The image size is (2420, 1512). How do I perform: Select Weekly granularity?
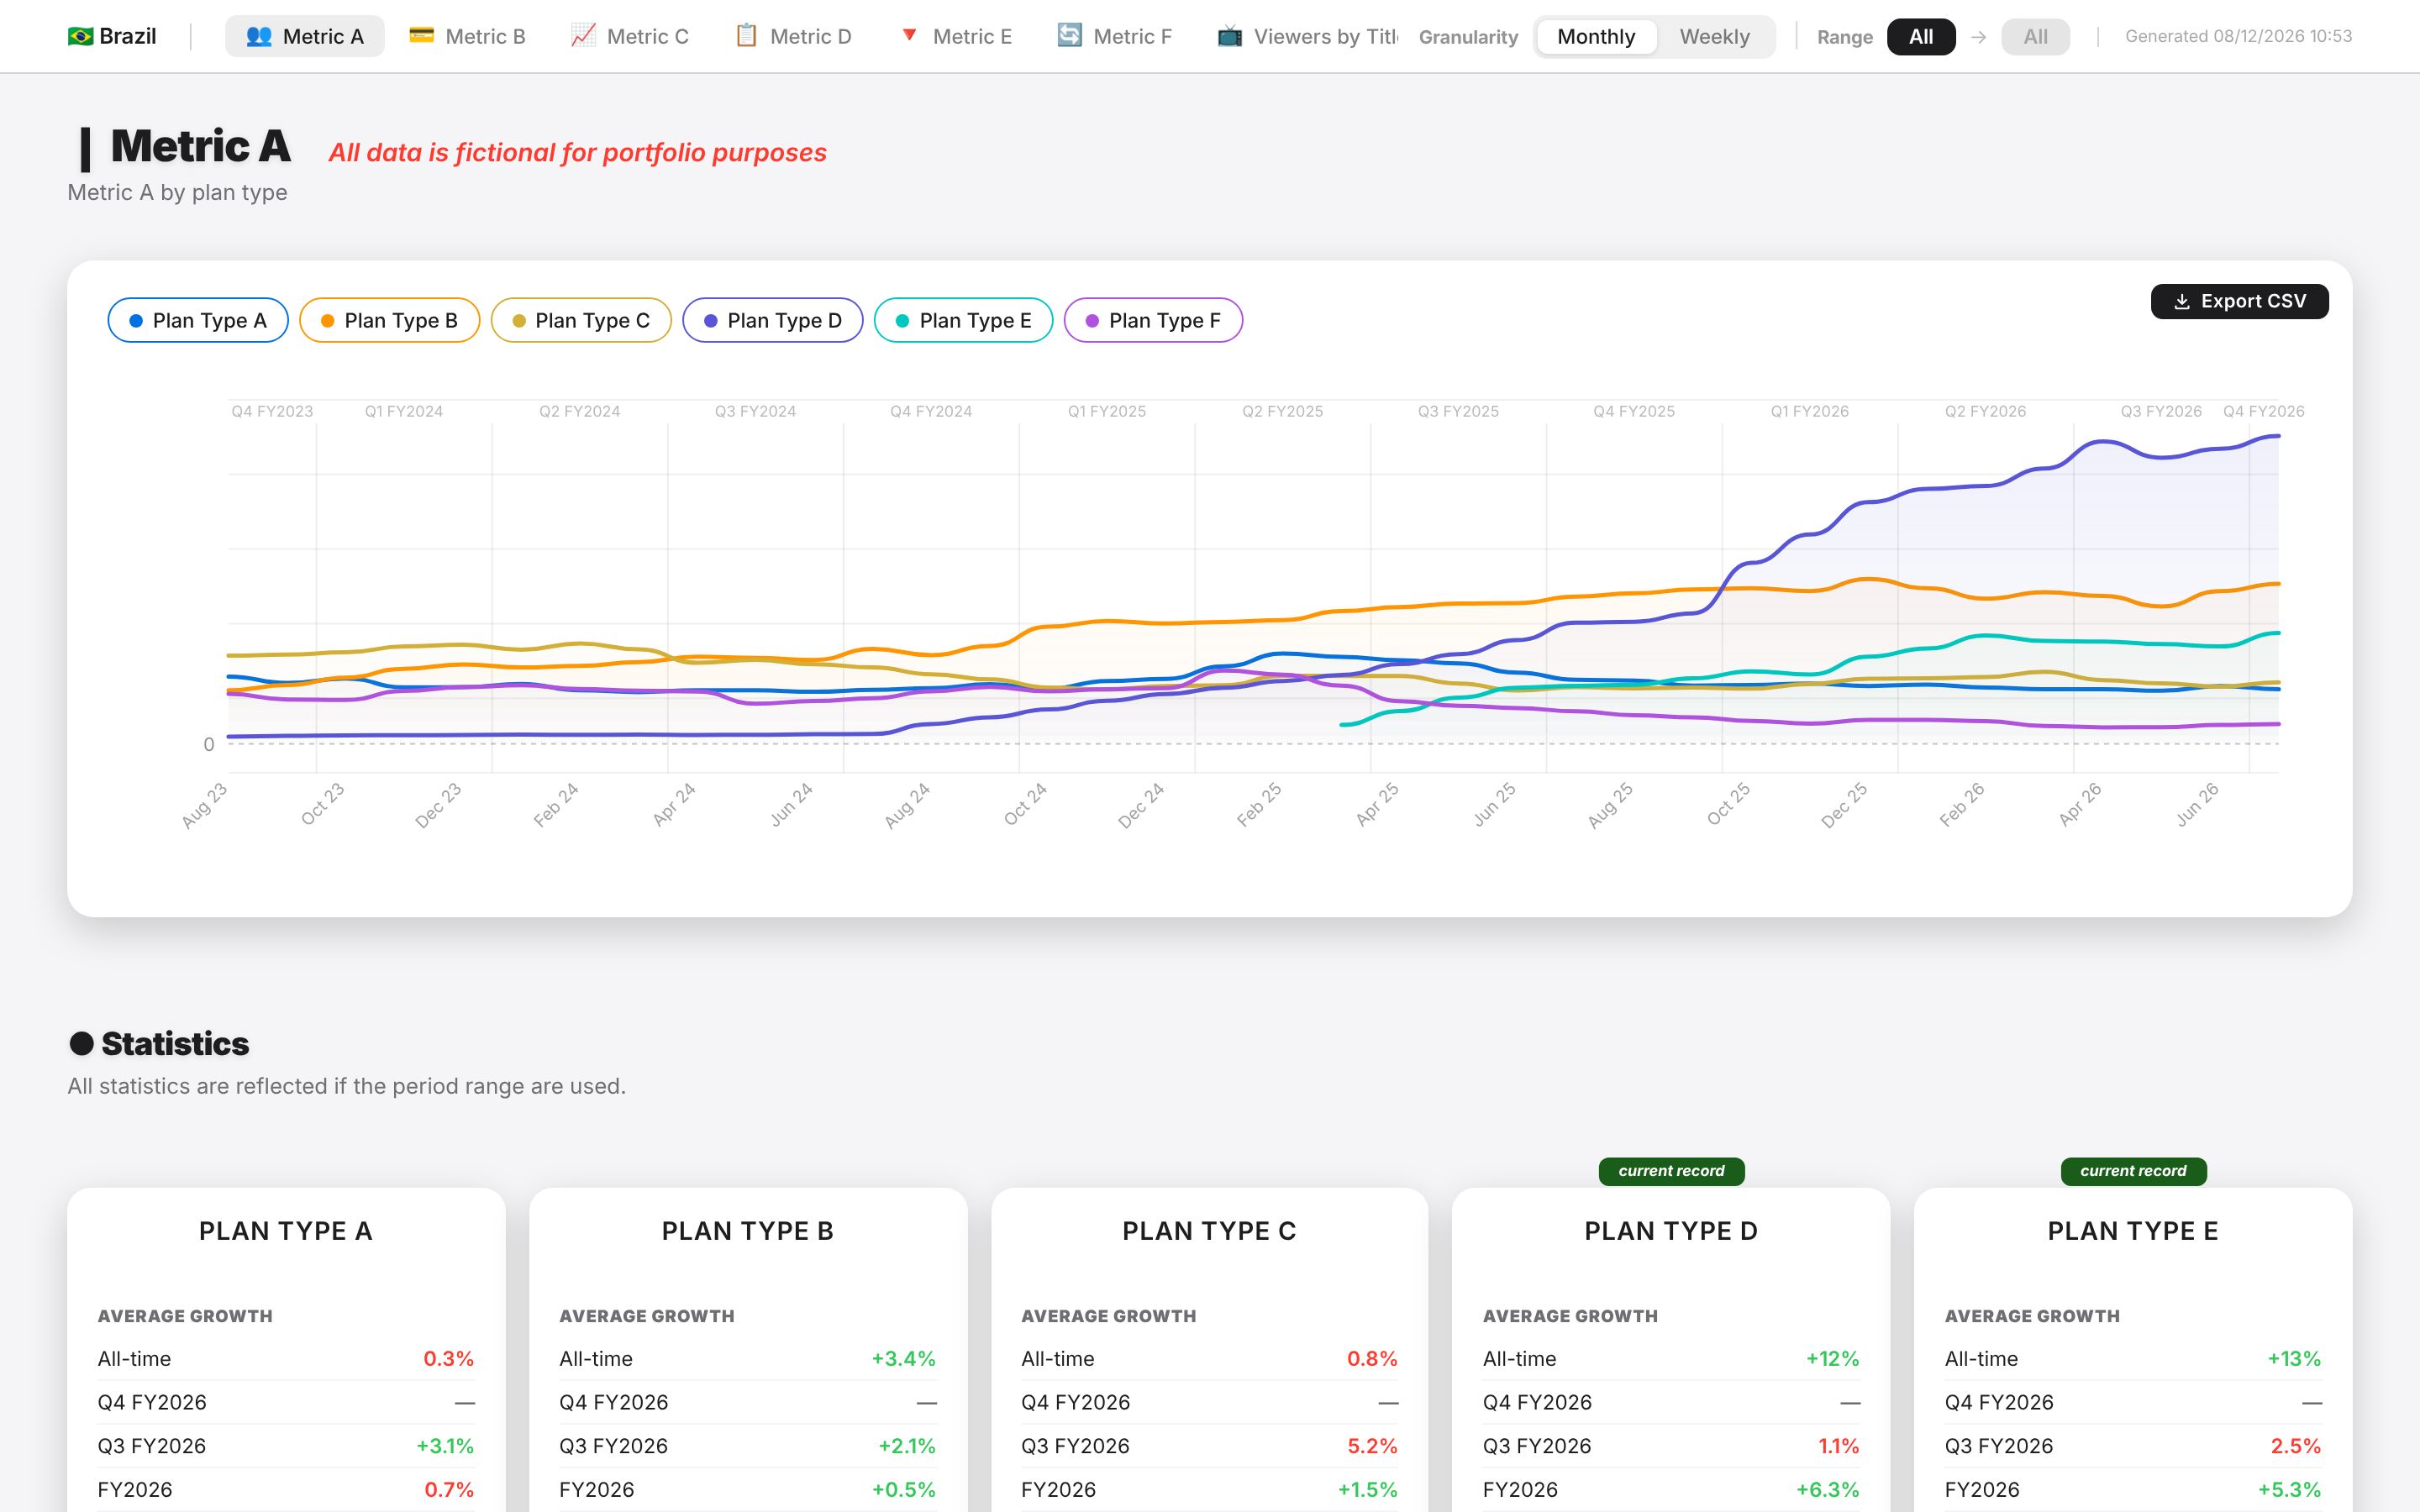point(1714,37)
